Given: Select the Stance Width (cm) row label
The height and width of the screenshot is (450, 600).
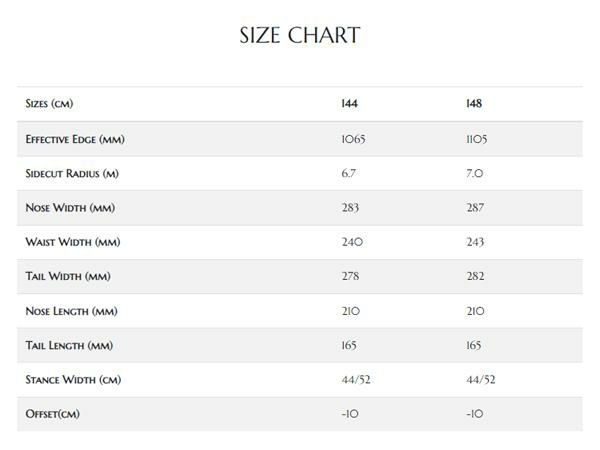Looking at the screenshot, I should (72, 380).
